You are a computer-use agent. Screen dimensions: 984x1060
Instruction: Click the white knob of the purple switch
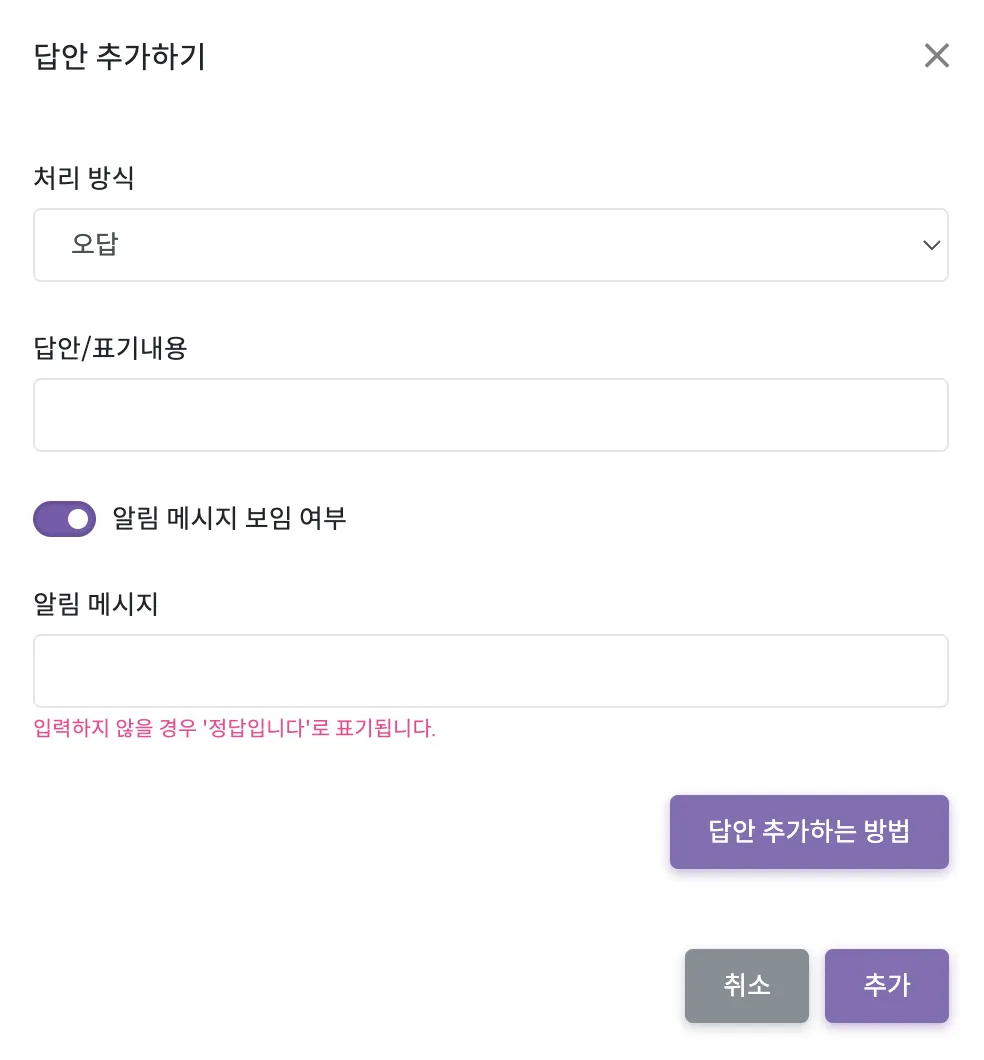(78, 519)
